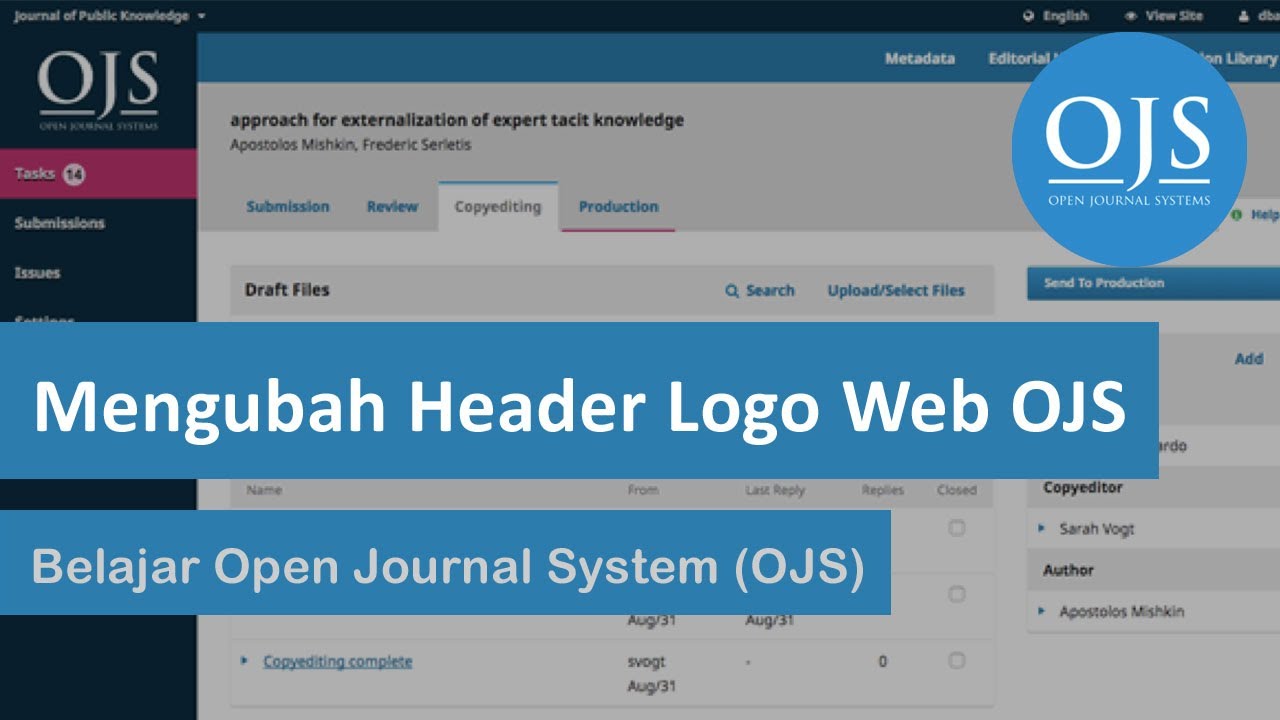
Task: Click svogt in the From column
Action: pyautogui.click(x=646, y=661)
